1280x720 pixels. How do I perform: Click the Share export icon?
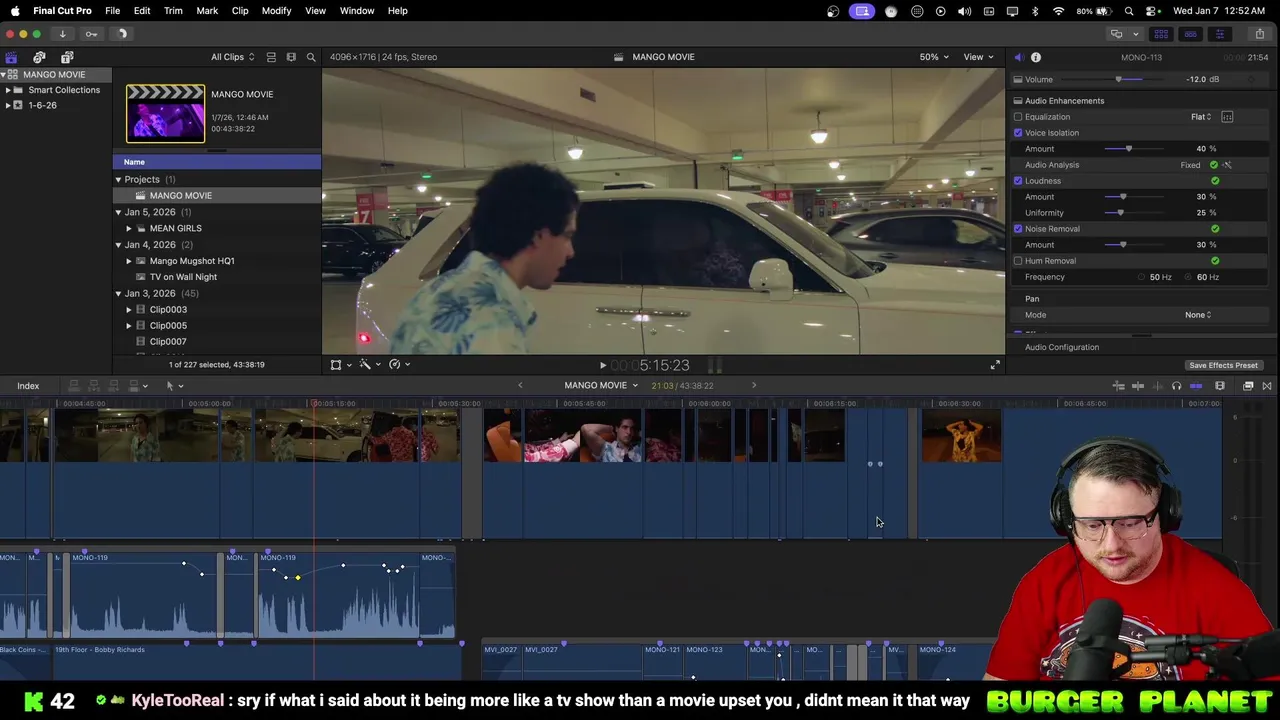[1259, 34]
